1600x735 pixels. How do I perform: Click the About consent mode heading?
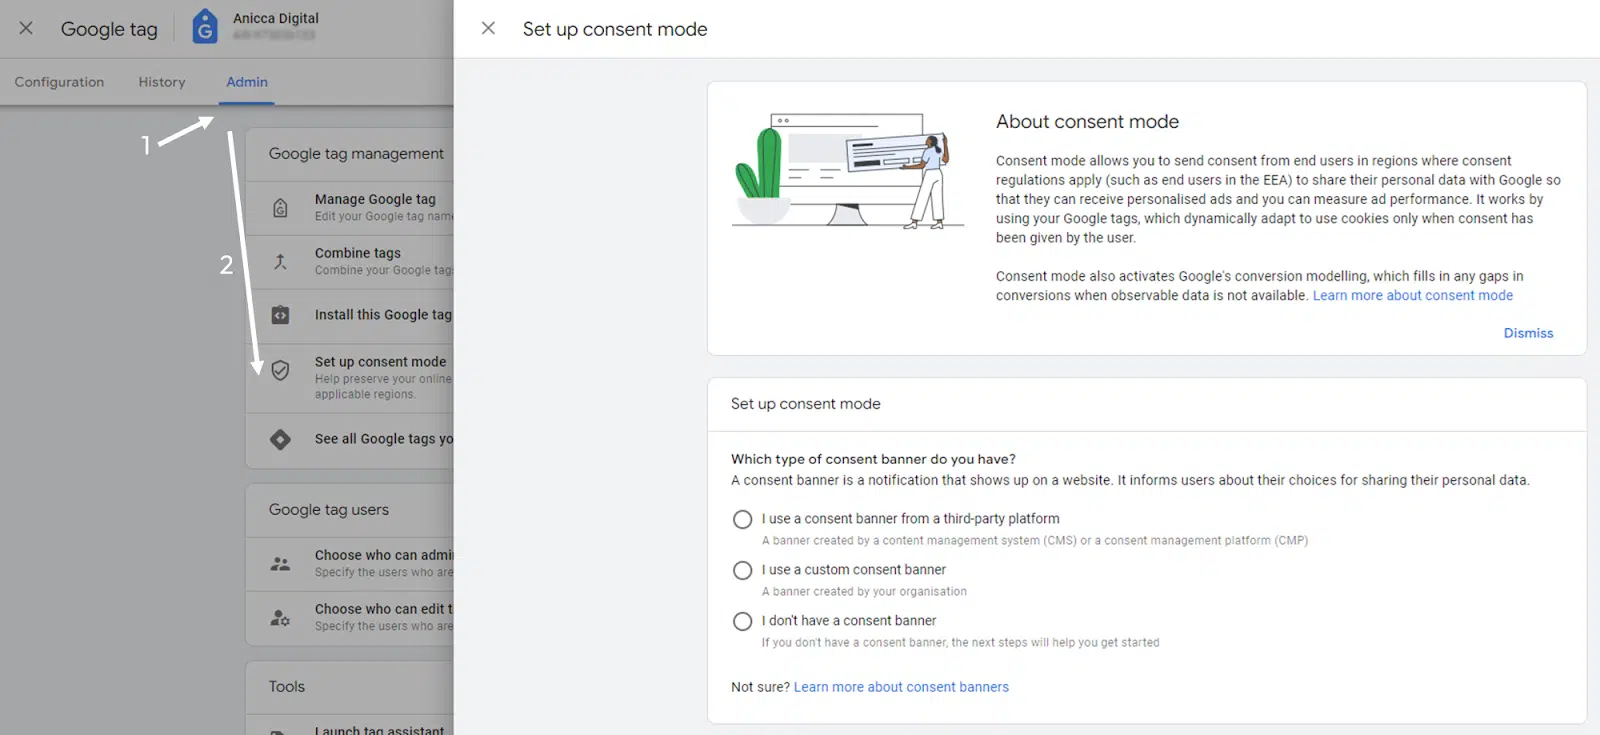[1087, 121]
